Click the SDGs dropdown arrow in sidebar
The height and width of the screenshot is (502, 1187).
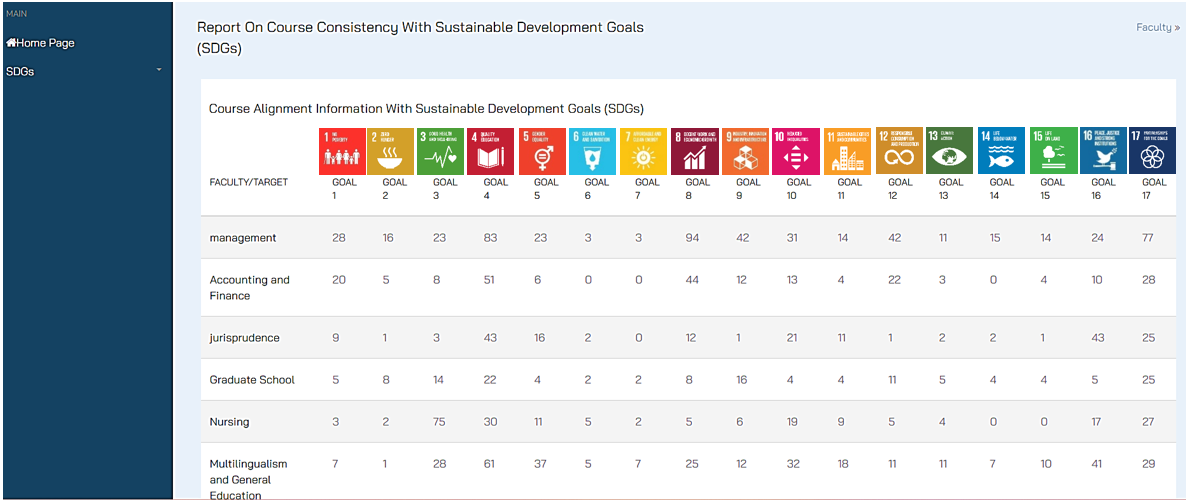(x=159, y=70)
